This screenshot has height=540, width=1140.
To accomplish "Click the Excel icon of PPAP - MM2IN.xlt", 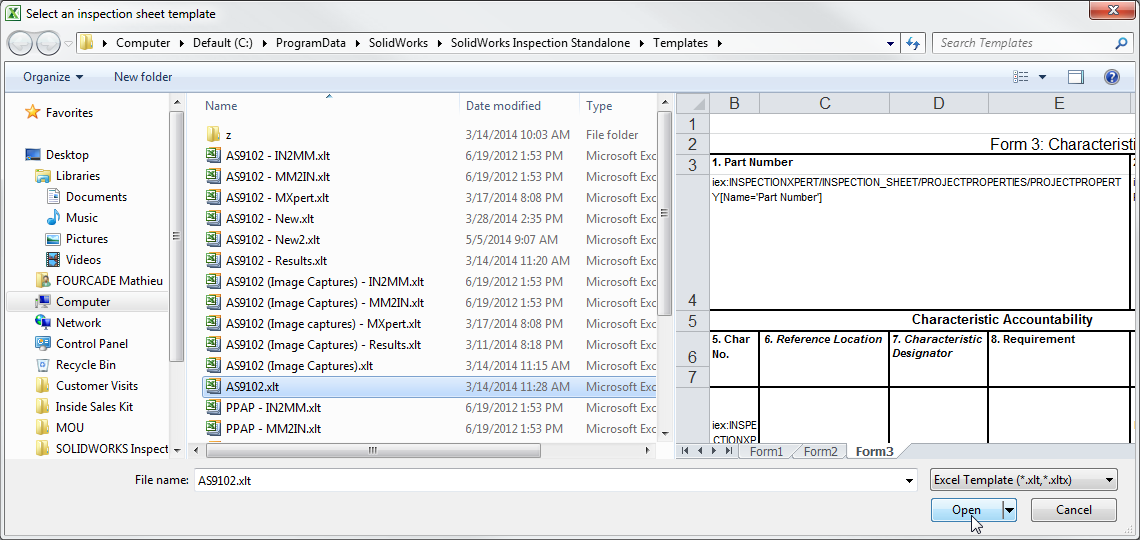I will [213, 429].
